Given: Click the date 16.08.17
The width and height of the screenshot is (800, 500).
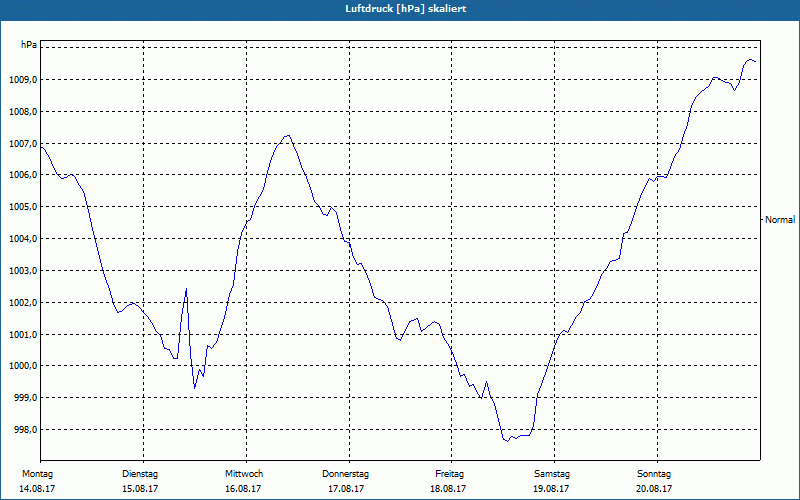Looking at the screenshot, I should tap(243, 489).
